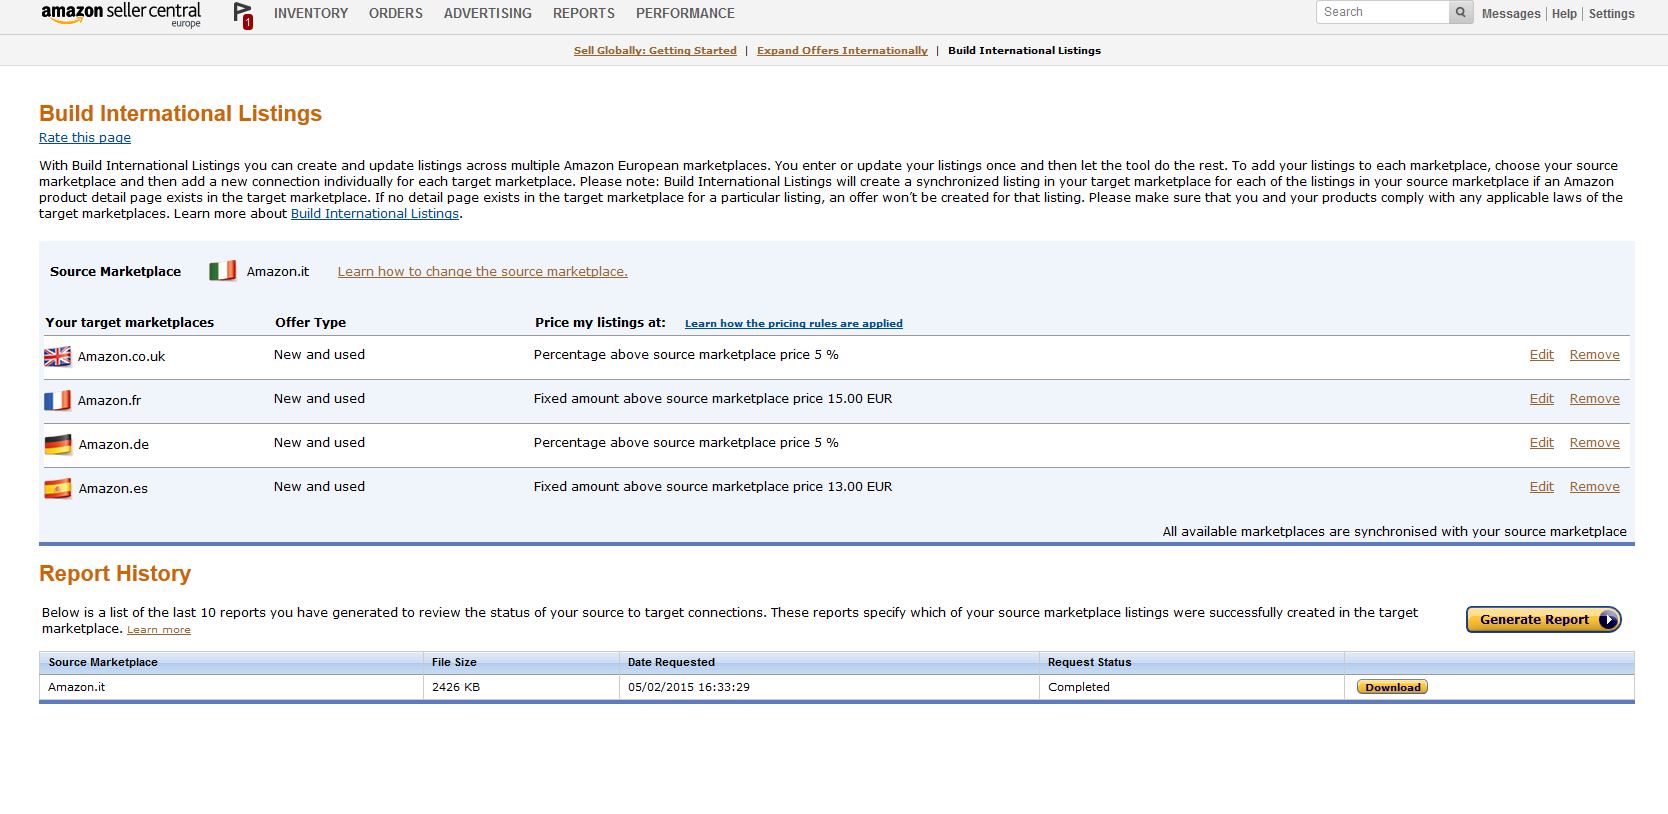
Task: Open the Settings link
Action: coord(1612,14)
